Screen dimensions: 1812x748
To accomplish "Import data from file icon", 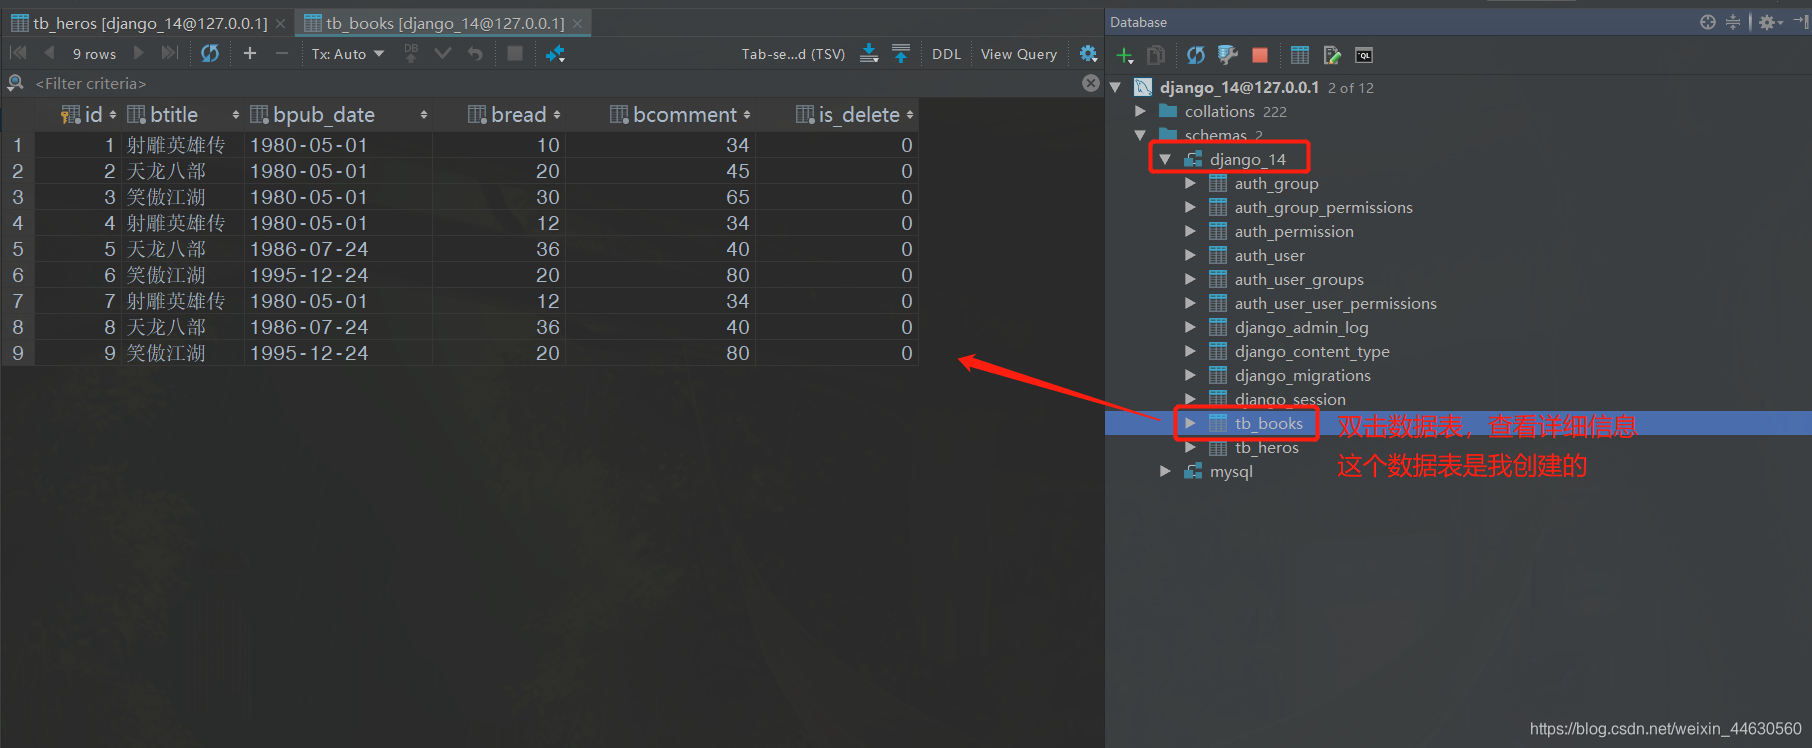I will point(901,53).
